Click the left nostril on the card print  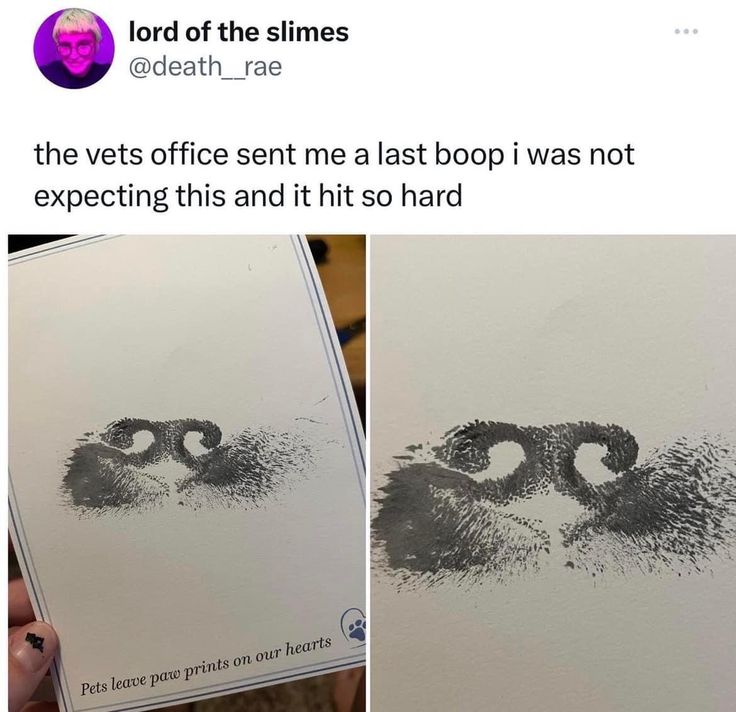coord(143,441)
